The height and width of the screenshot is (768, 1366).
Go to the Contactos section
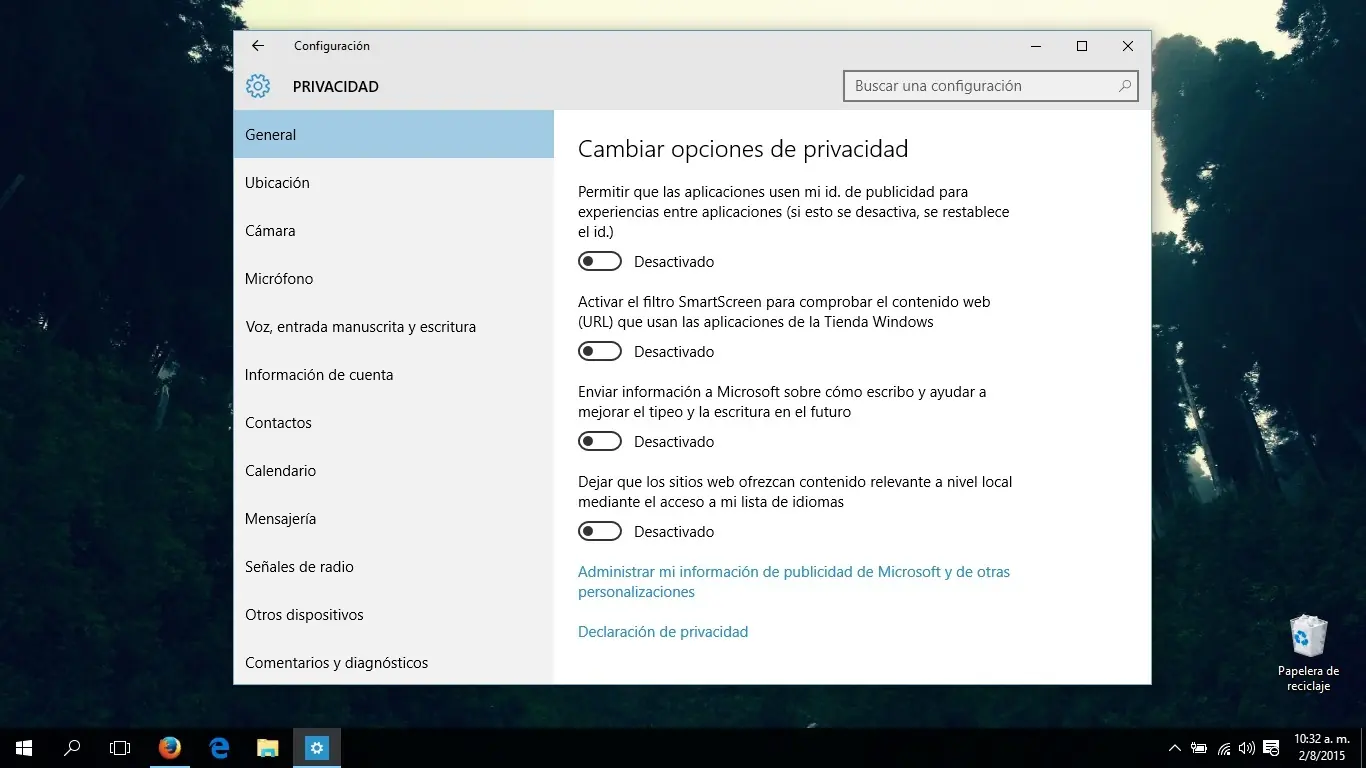pos(393,422)
